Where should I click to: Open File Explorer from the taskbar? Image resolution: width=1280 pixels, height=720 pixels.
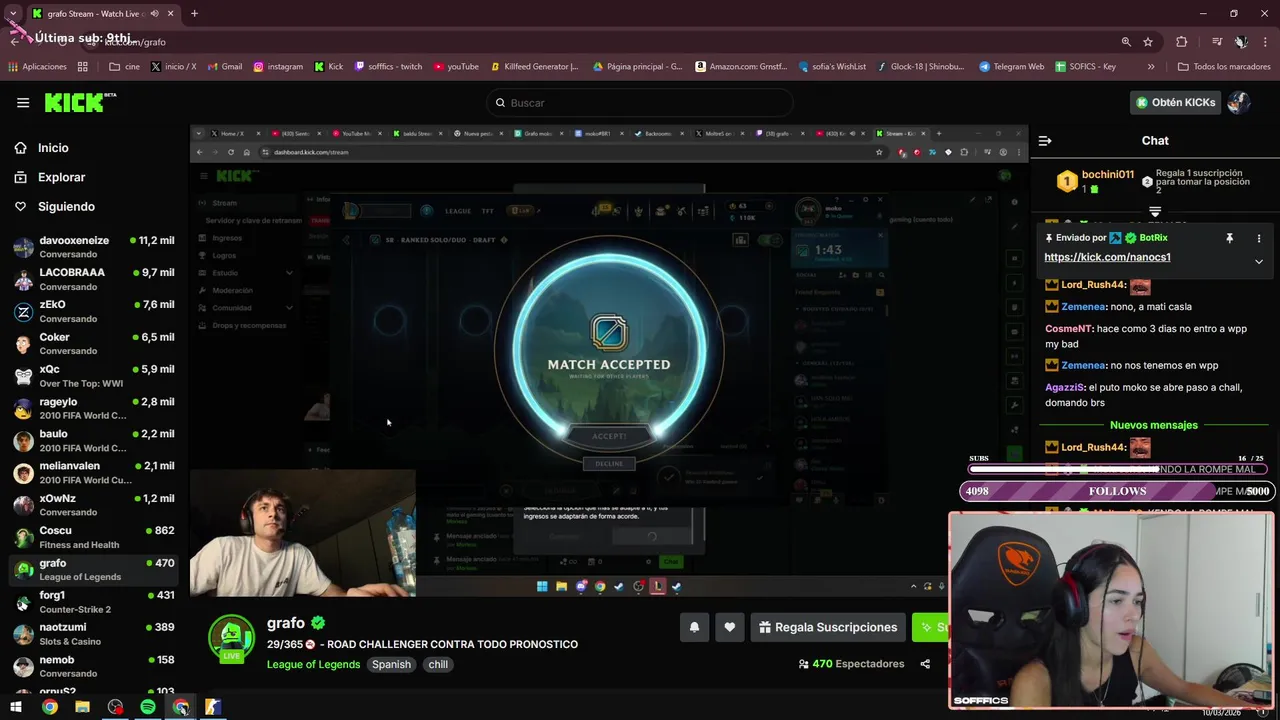tap(82, 707)
